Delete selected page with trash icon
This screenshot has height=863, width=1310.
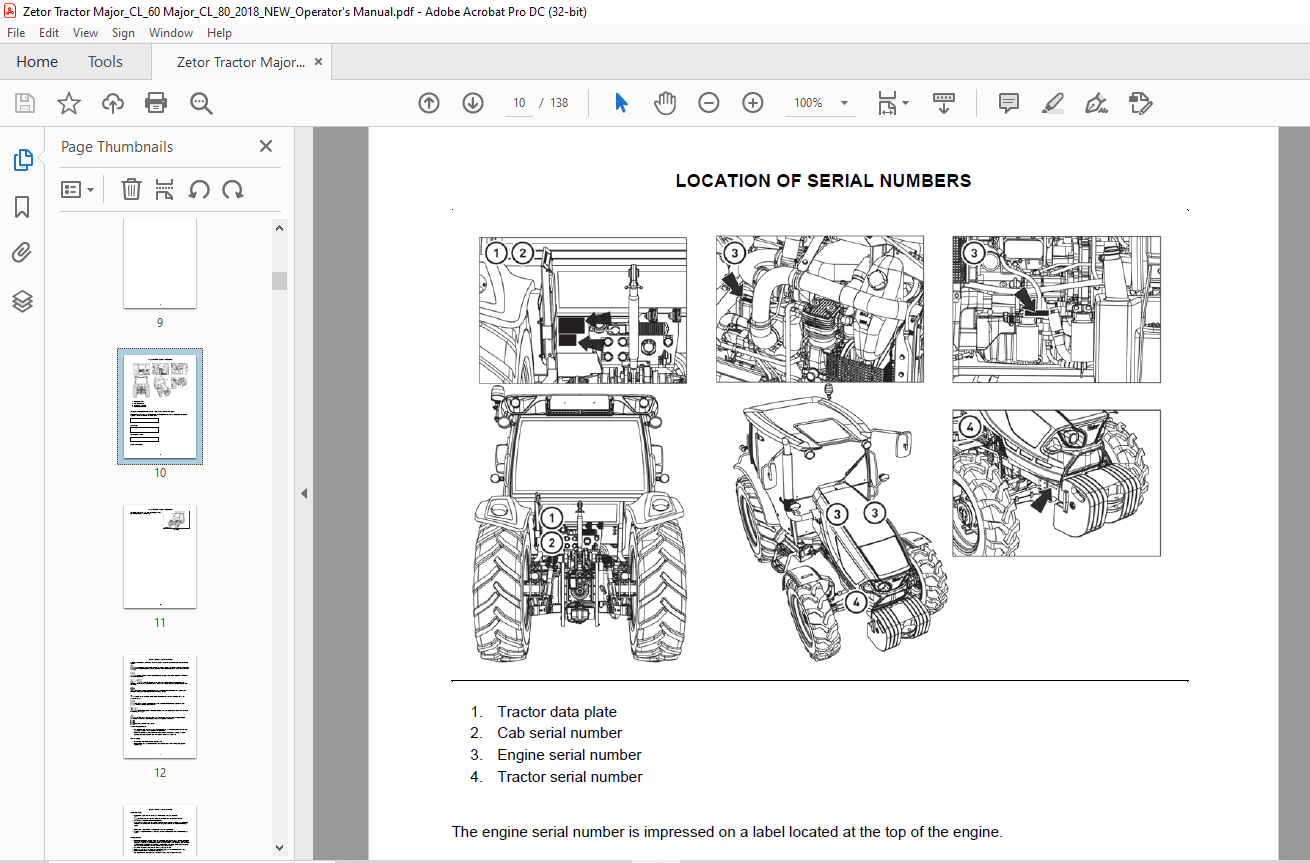click(131, 189)
